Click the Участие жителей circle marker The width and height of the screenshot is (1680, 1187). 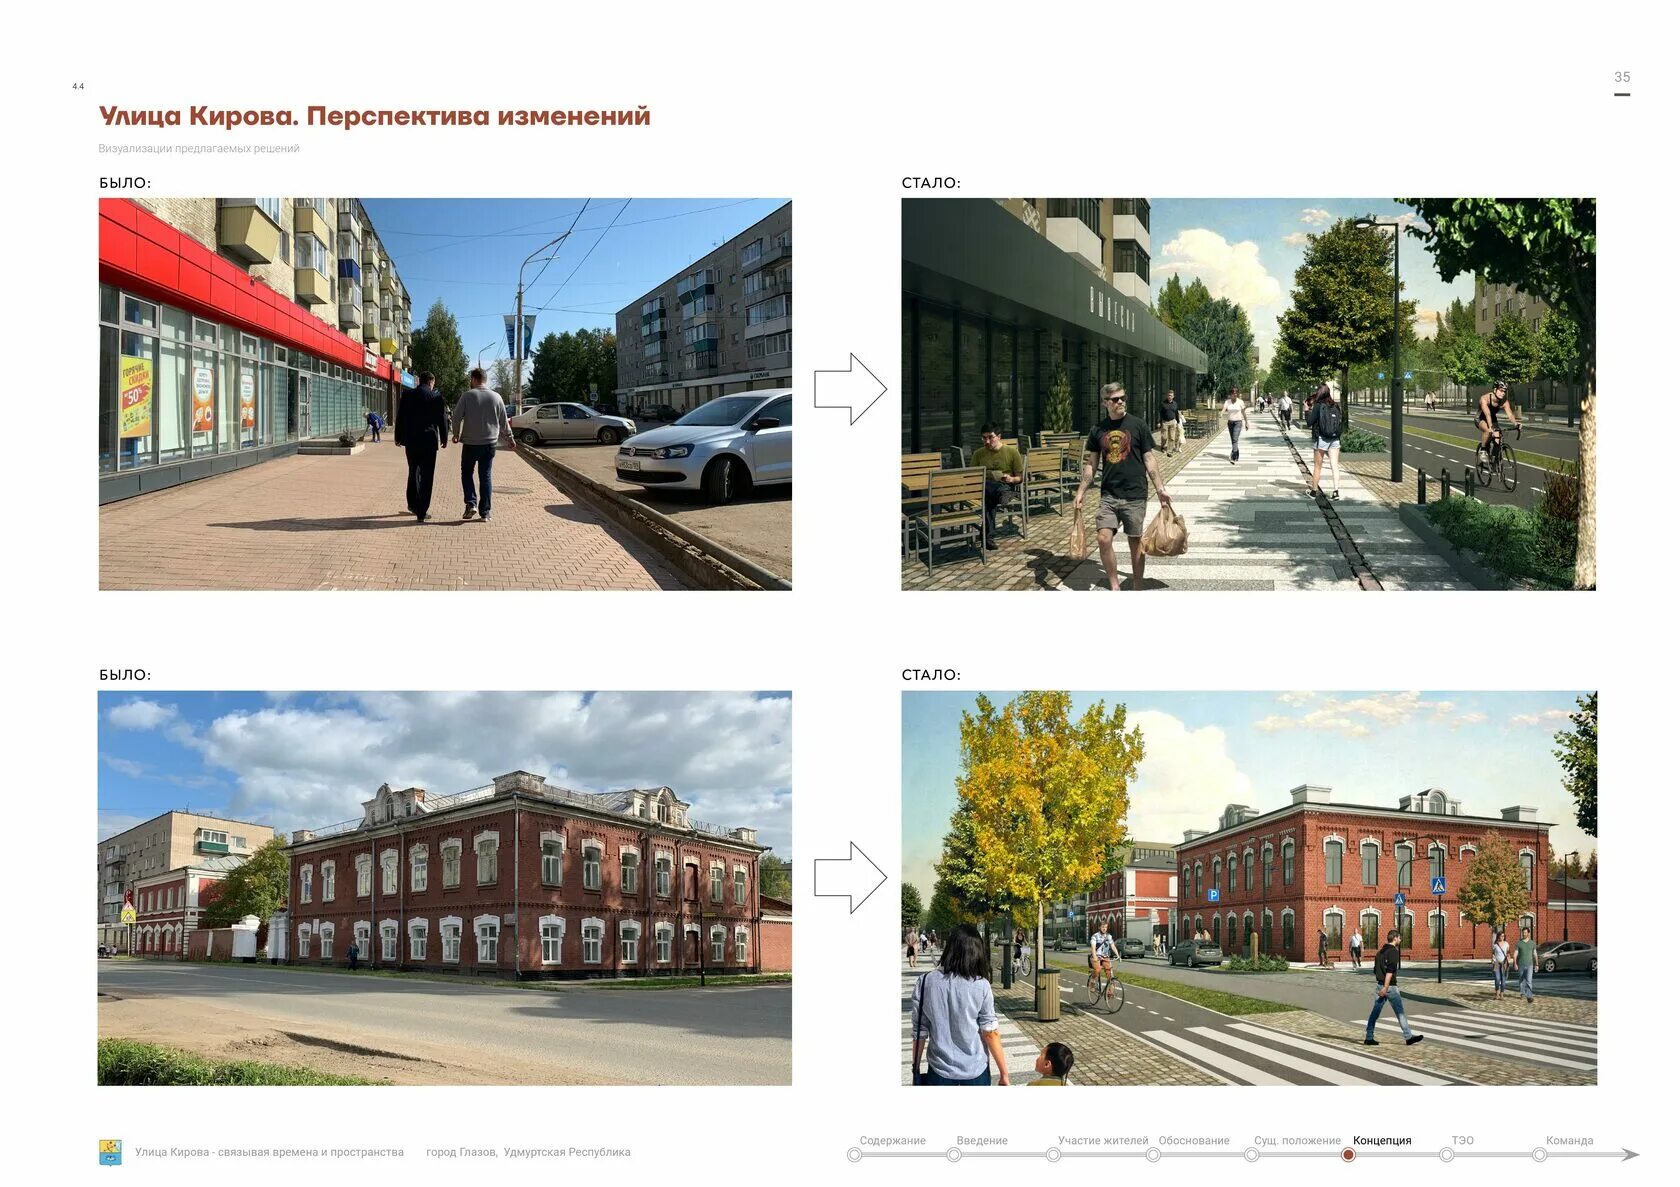tap(1054, 1154)
